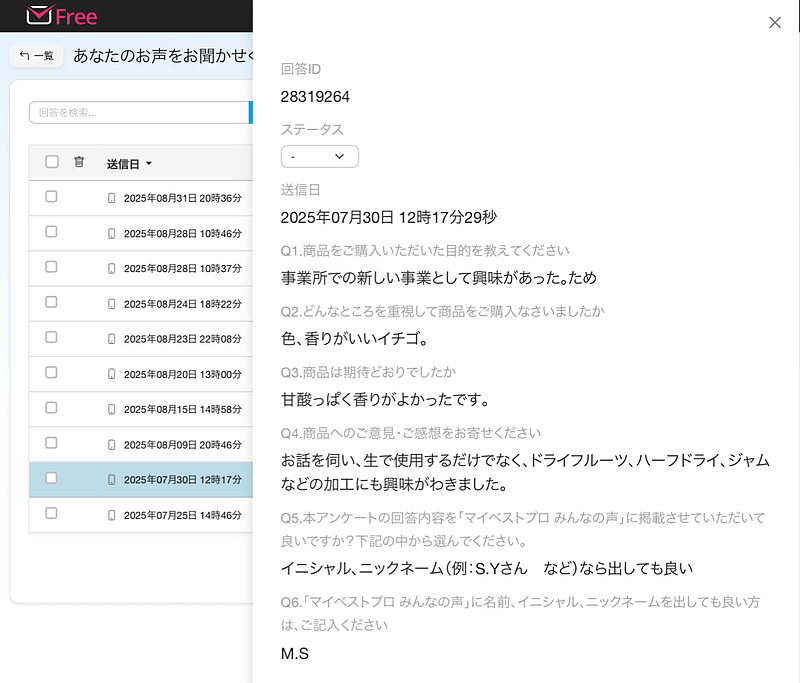This screenshot has height=683, width=800.
Task: Click the blue search button beside search field
Action: pyautogui.click(x=250, y=113)
